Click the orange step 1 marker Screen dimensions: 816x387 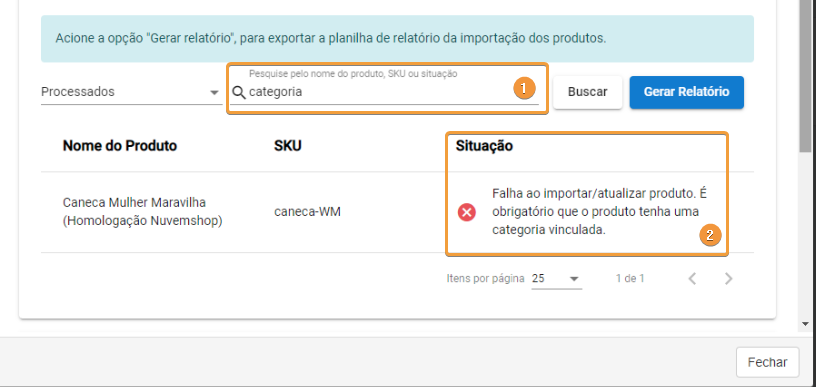point(524,89)
